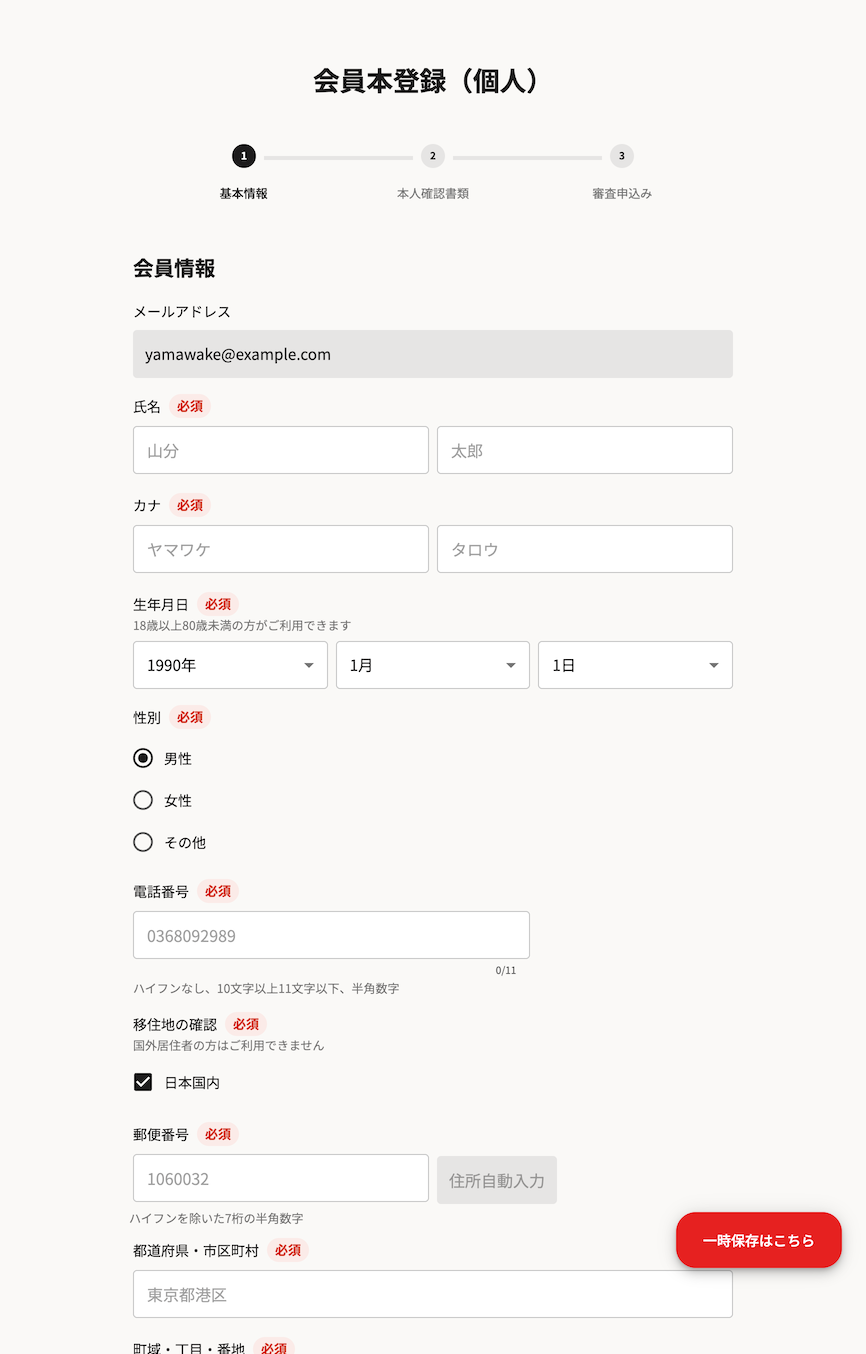Click the disabled email field yamawake@example.com

[x=433, y=354]
